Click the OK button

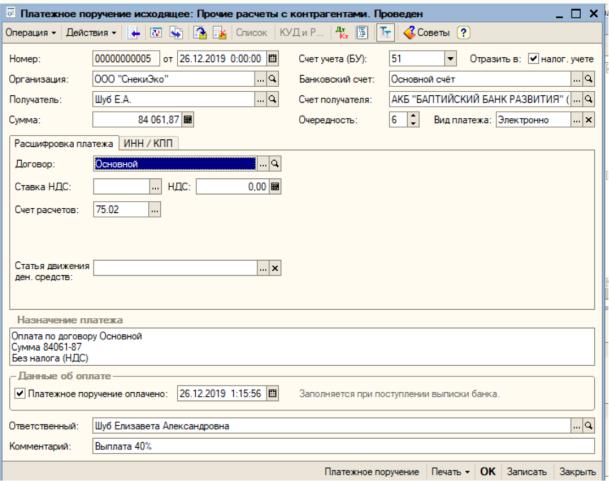click(x=488, y=470)
